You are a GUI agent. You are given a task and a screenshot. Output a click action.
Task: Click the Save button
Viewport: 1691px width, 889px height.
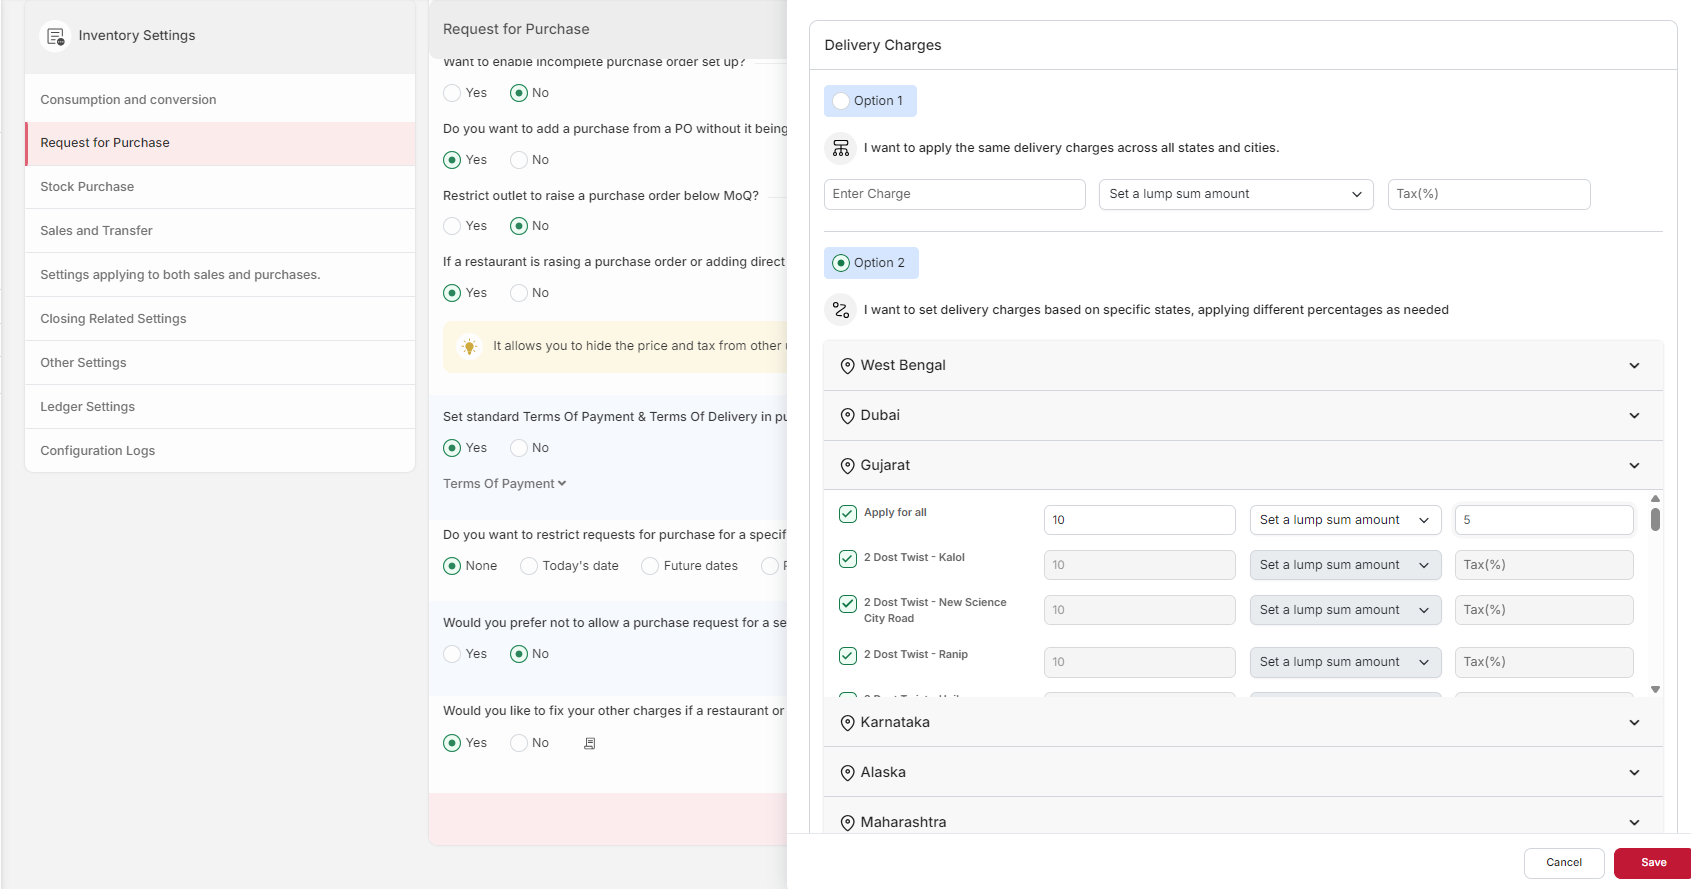[x=1652, y=863]
